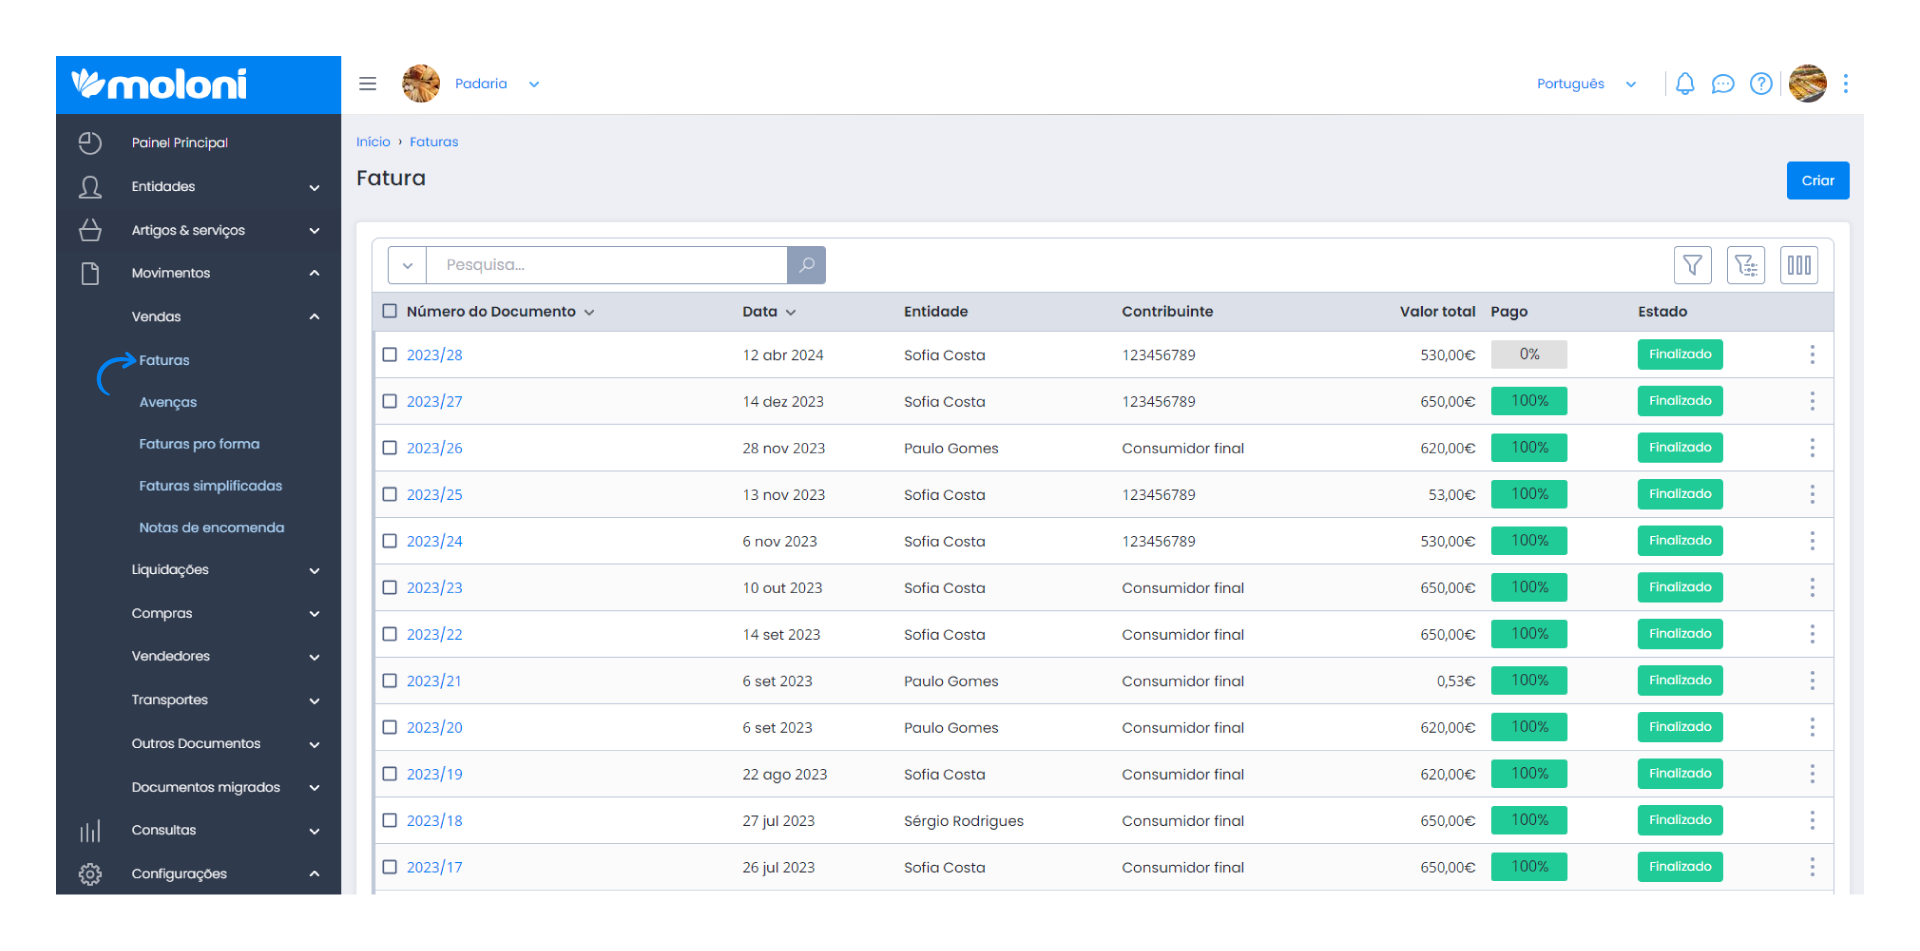Open the Padaria company dropdown
The width and height of the screenshot is (1920, 951).
tap(497, 84)
